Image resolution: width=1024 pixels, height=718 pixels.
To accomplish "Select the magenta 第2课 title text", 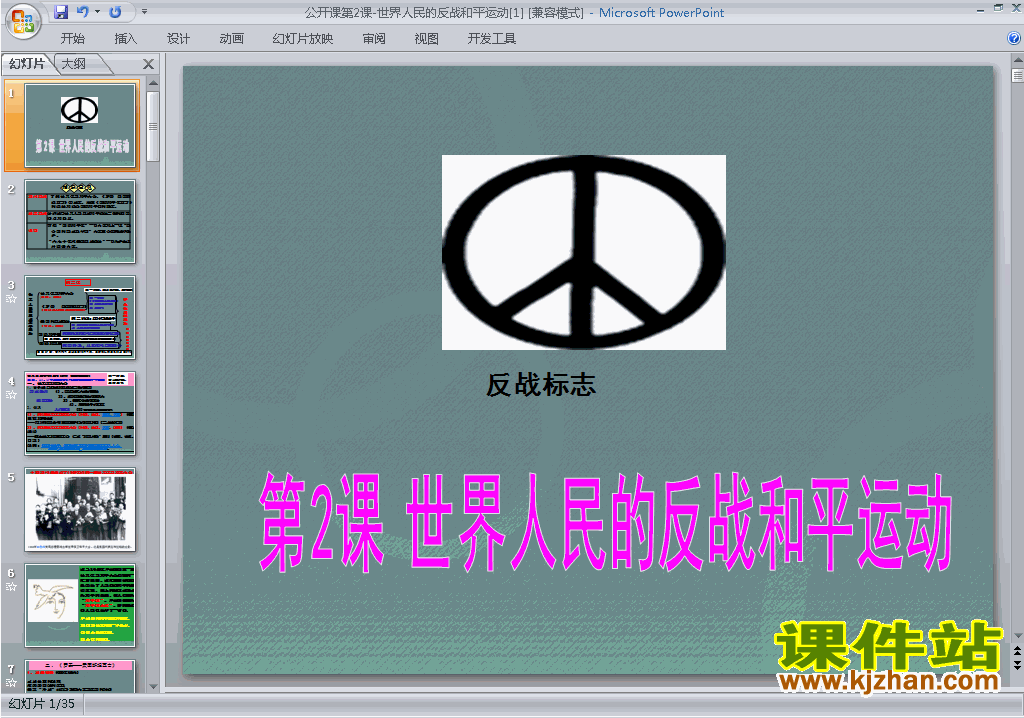I will [605, 523].
